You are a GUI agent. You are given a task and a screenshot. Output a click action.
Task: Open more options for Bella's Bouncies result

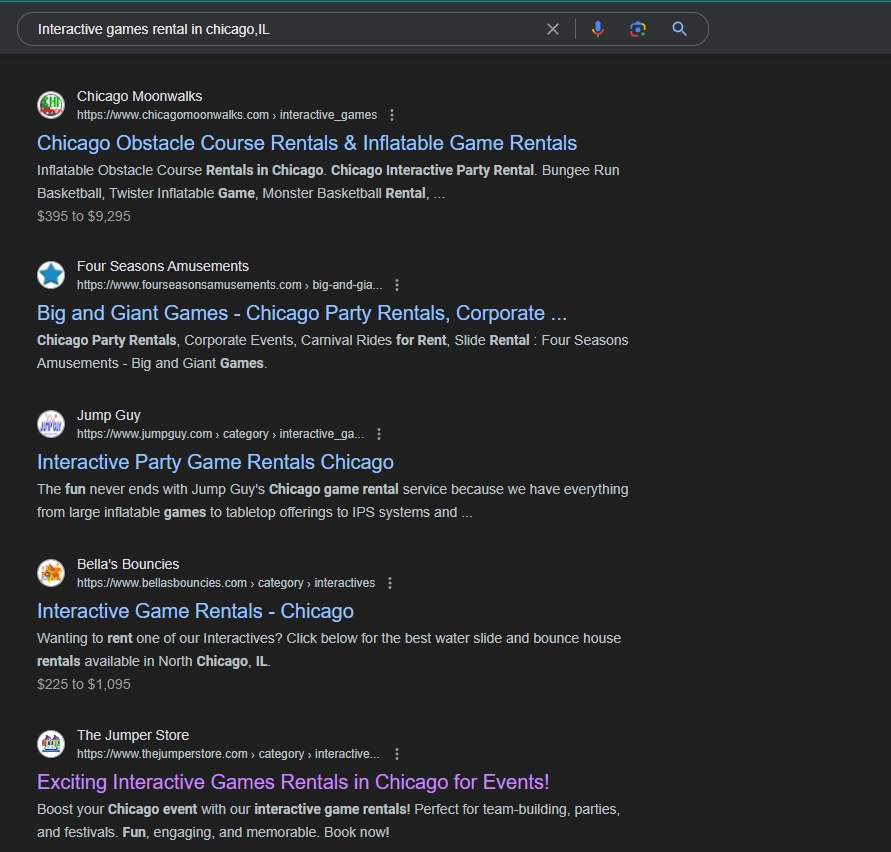(390, 583)
